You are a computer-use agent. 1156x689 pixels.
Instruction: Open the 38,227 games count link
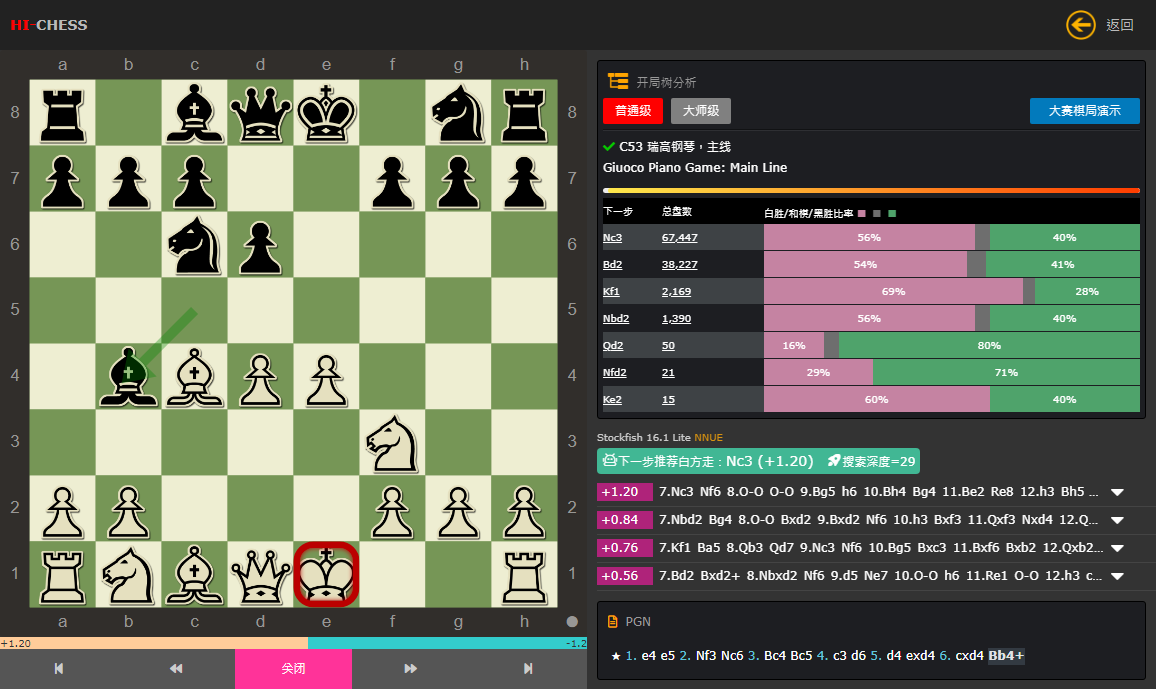pos(680,265)
